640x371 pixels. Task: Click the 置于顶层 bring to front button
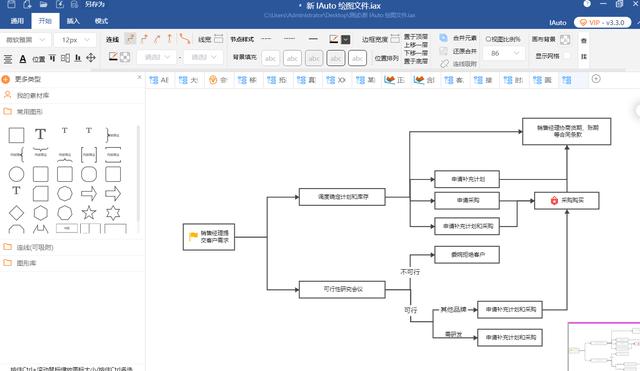(416, 37)
